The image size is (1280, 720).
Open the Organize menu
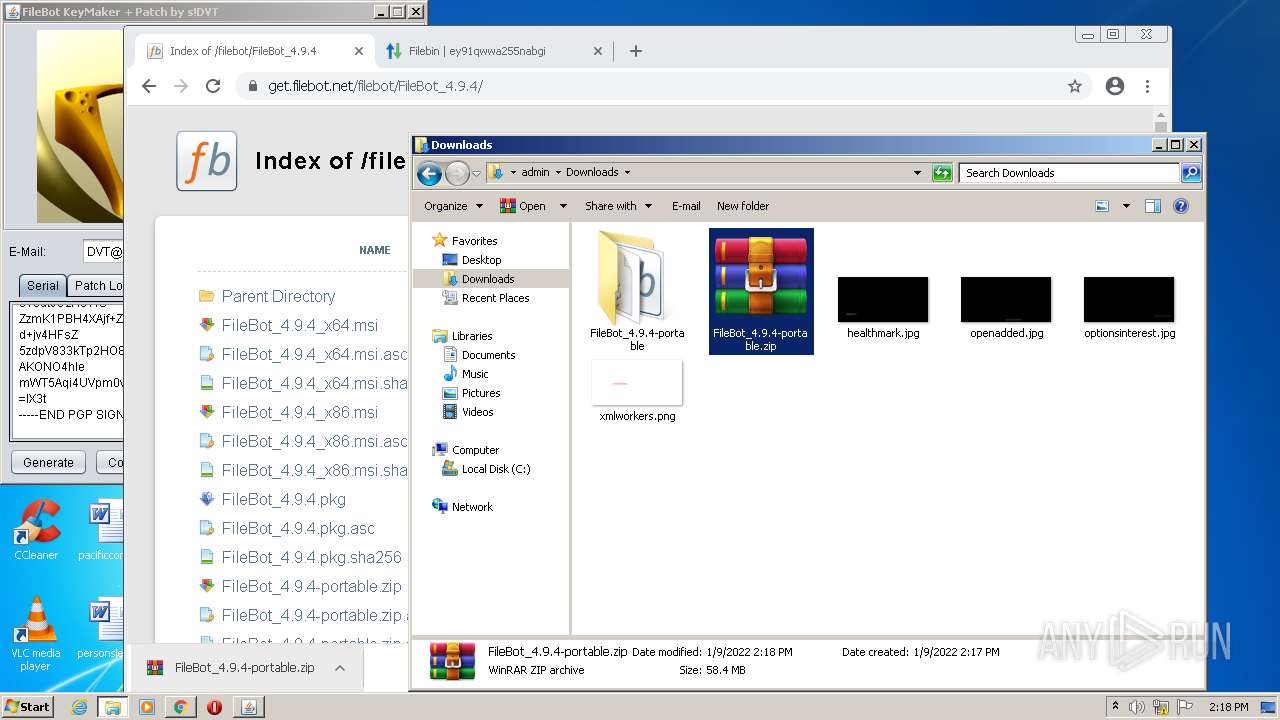point(453,206)
